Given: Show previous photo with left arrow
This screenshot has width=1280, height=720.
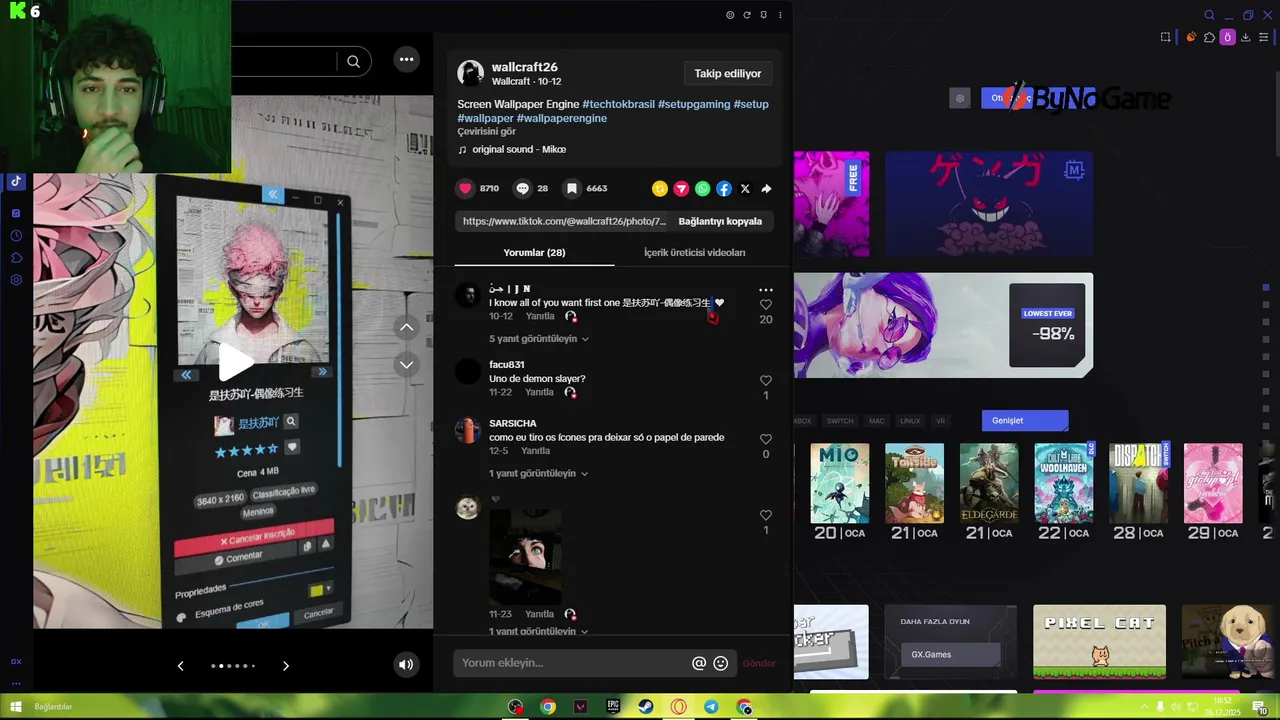Looking at the screenshot, I should (180, 666).
